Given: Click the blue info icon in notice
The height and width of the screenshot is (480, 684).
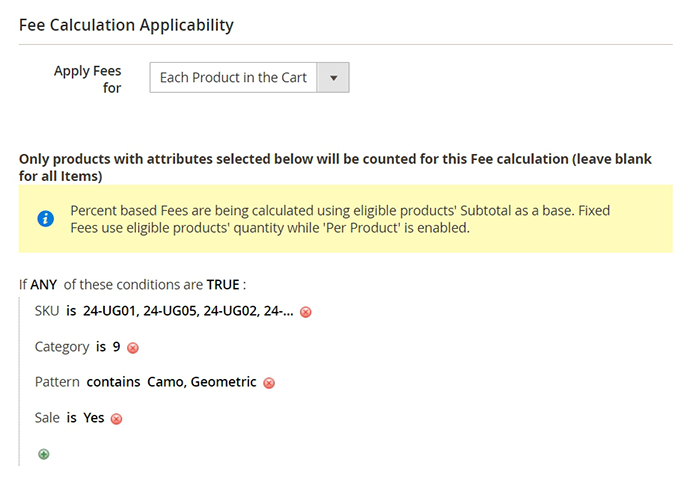Looking at the screenshot, I should pos(46,219).
